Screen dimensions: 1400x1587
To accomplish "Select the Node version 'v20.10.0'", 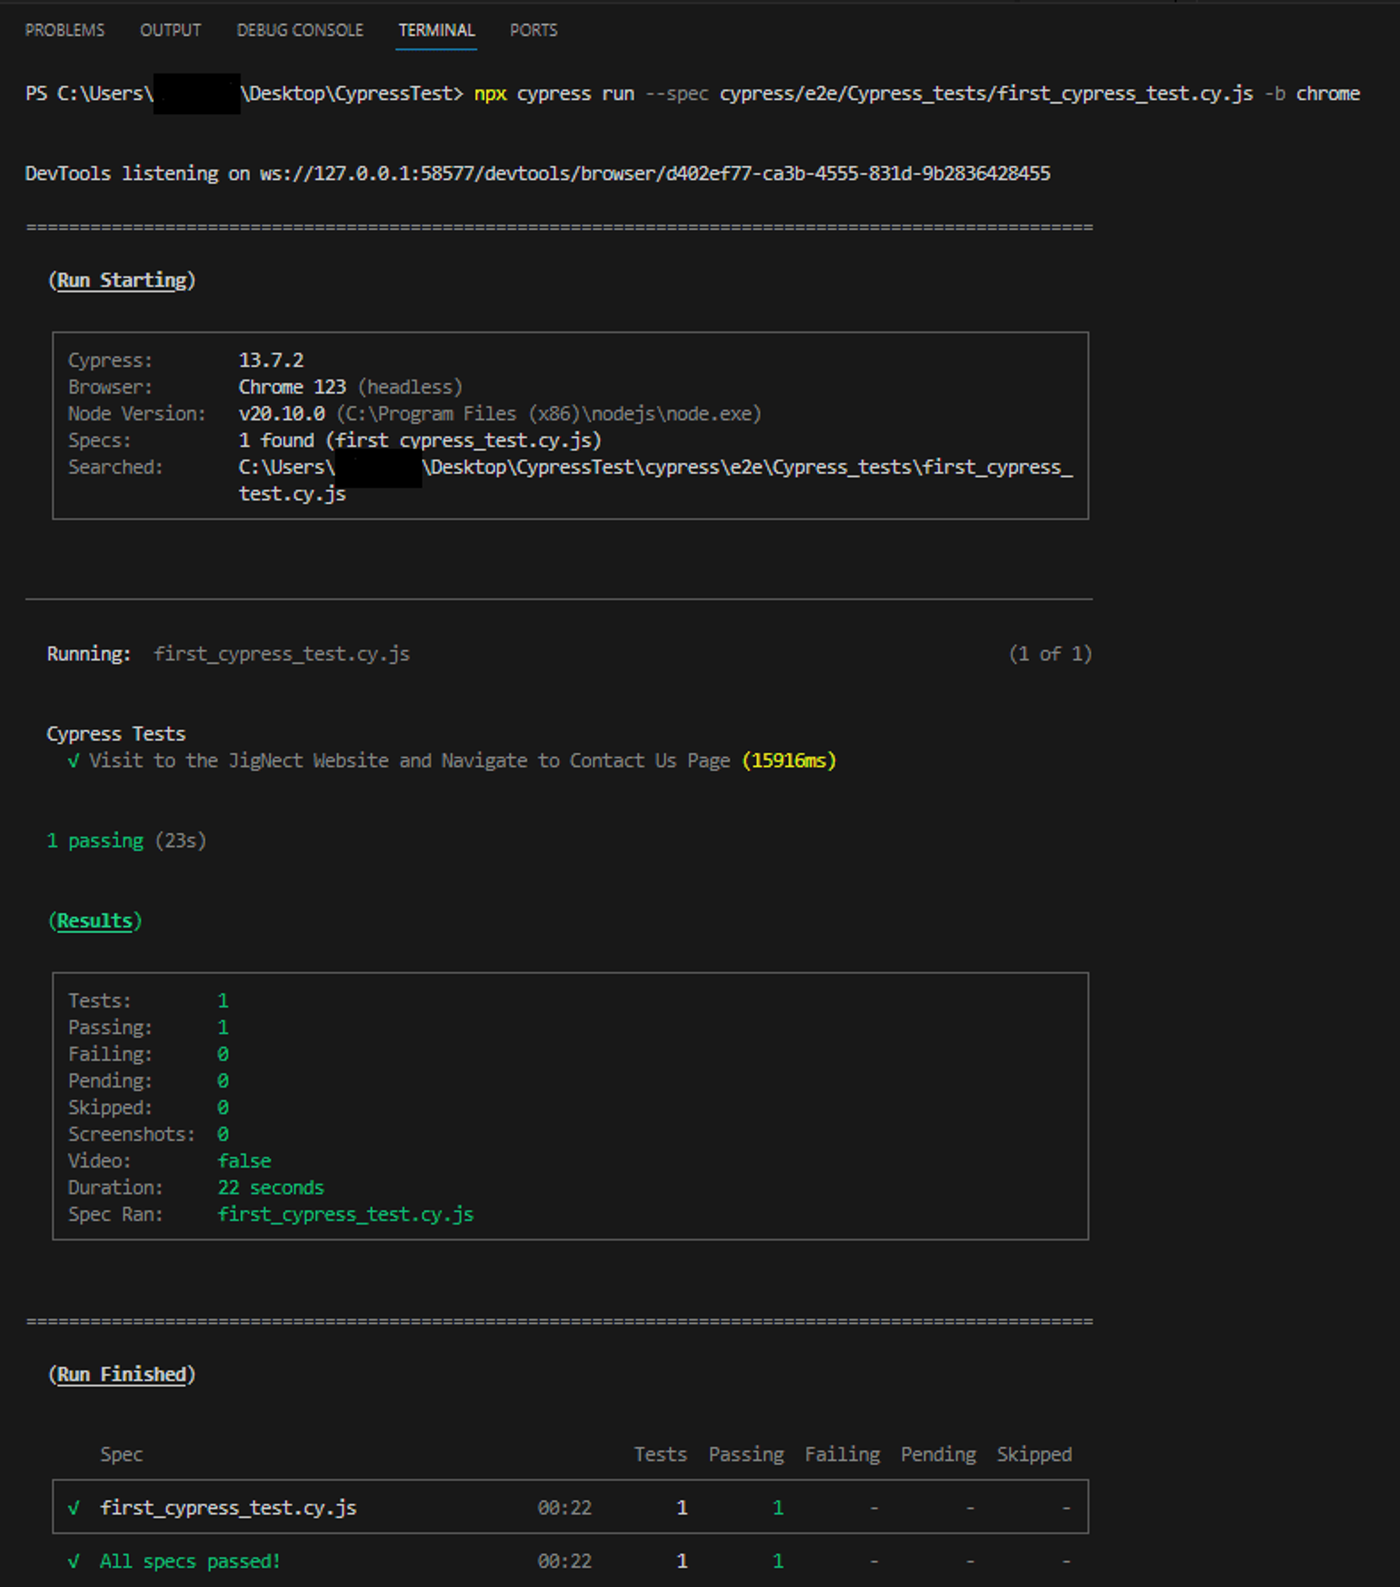I will (282, 414).
